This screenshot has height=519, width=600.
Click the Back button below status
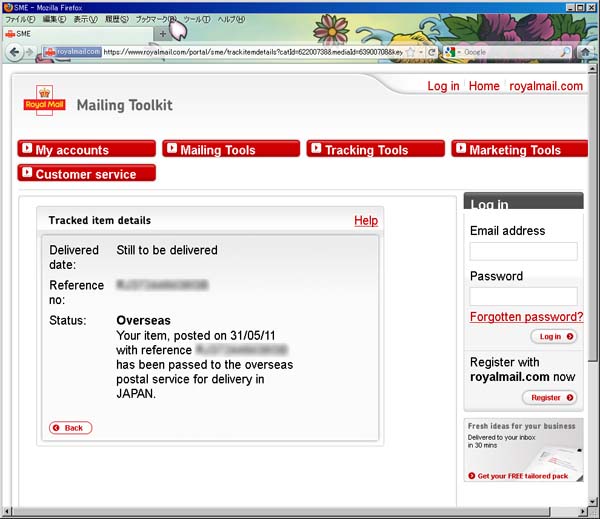coord(70,428)
